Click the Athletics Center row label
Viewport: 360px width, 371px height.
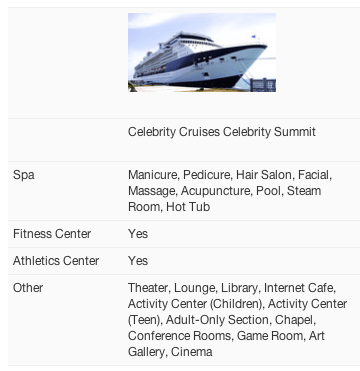[x=56, y=261]
